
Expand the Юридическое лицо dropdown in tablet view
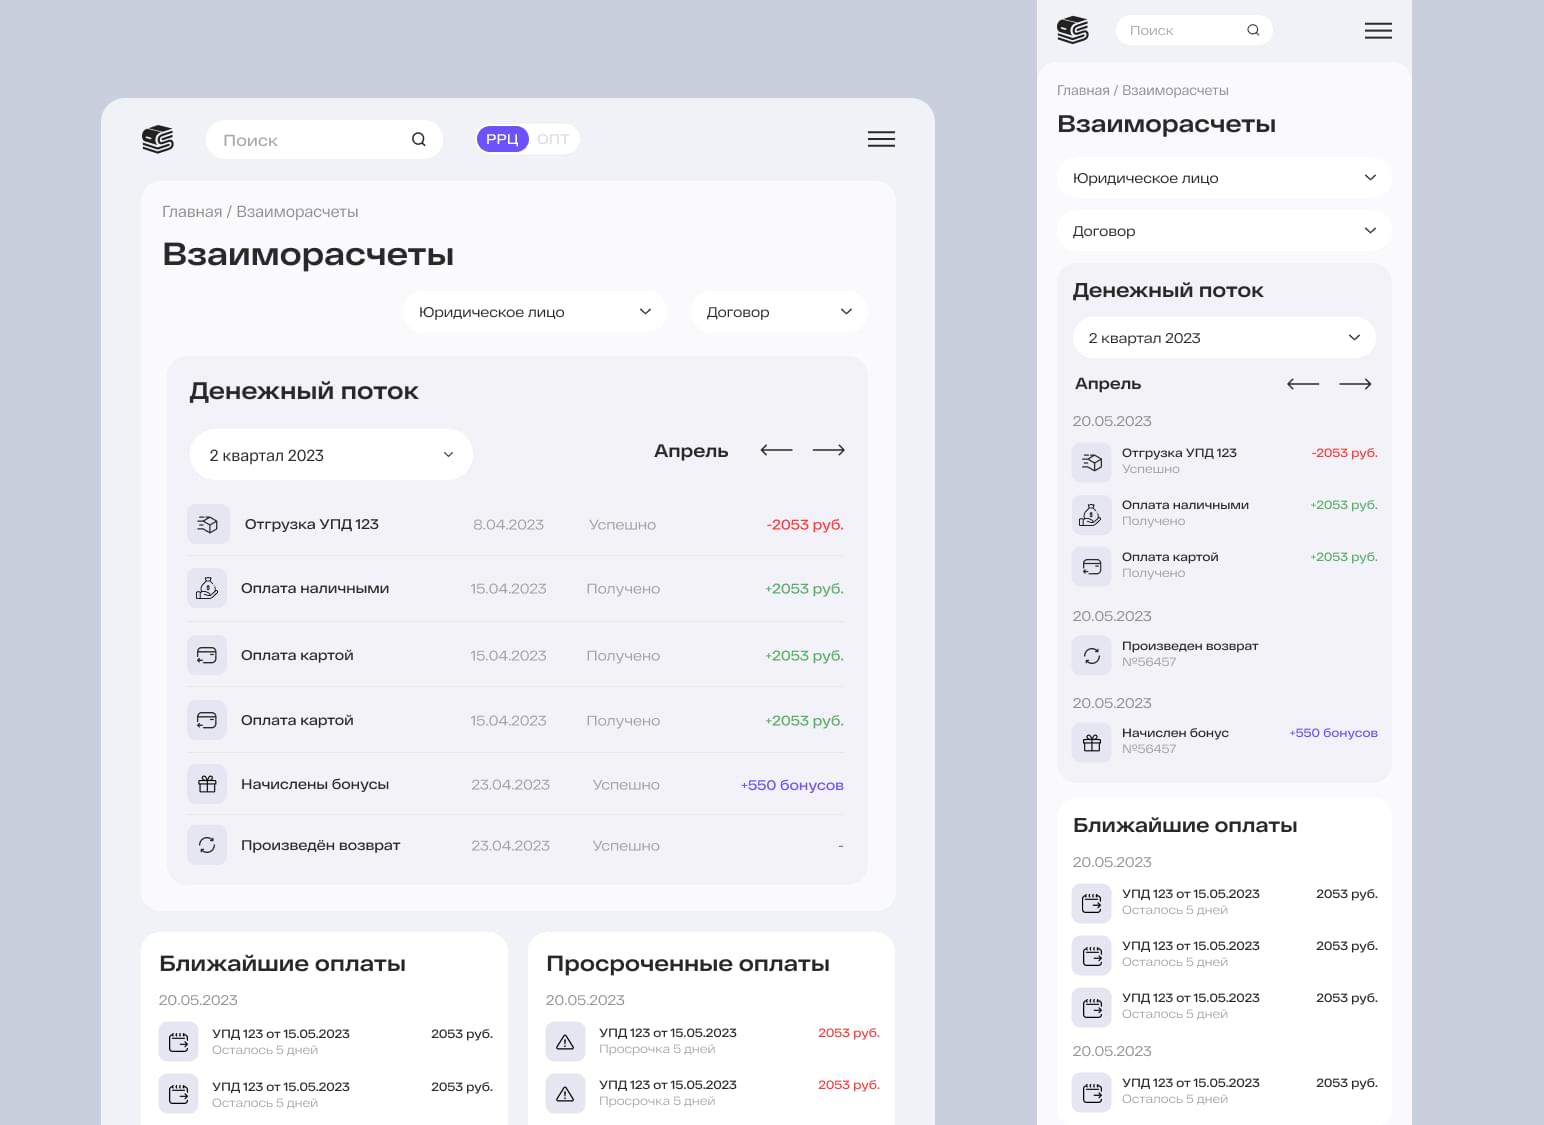pyautogui.click(x=534, y=312)
